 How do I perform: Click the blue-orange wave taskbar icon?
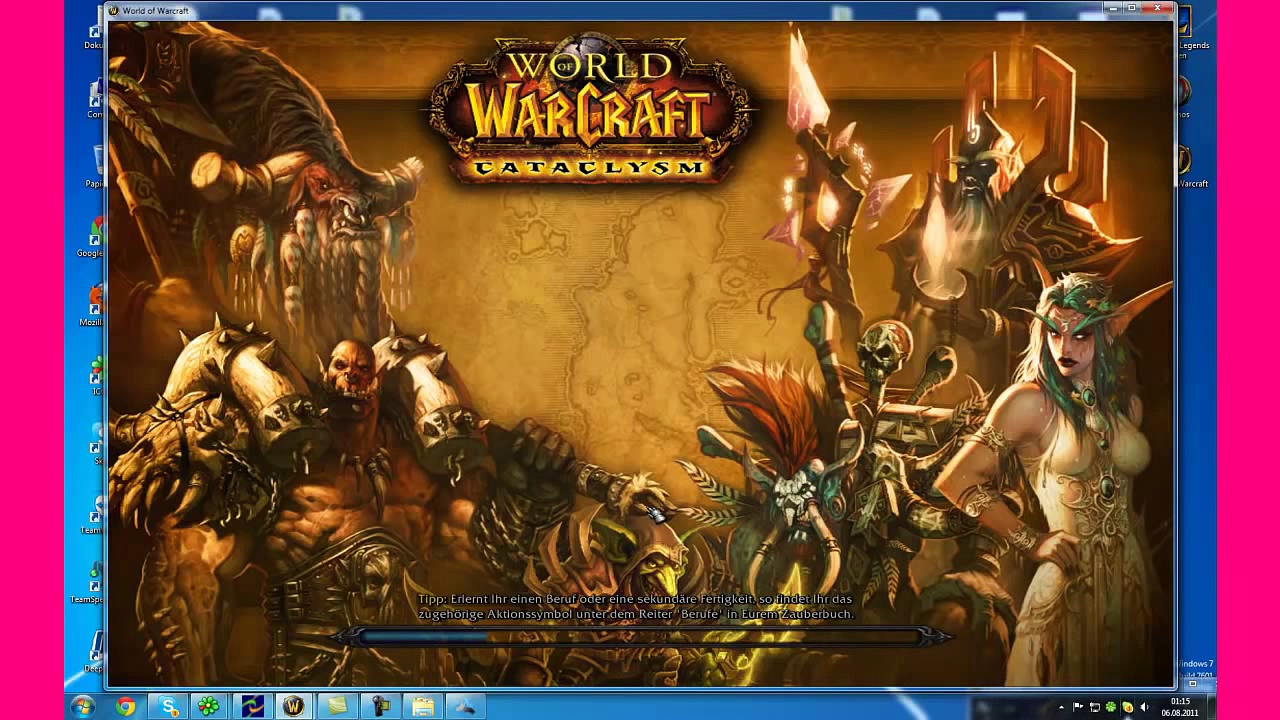click(x=251, y=706)
